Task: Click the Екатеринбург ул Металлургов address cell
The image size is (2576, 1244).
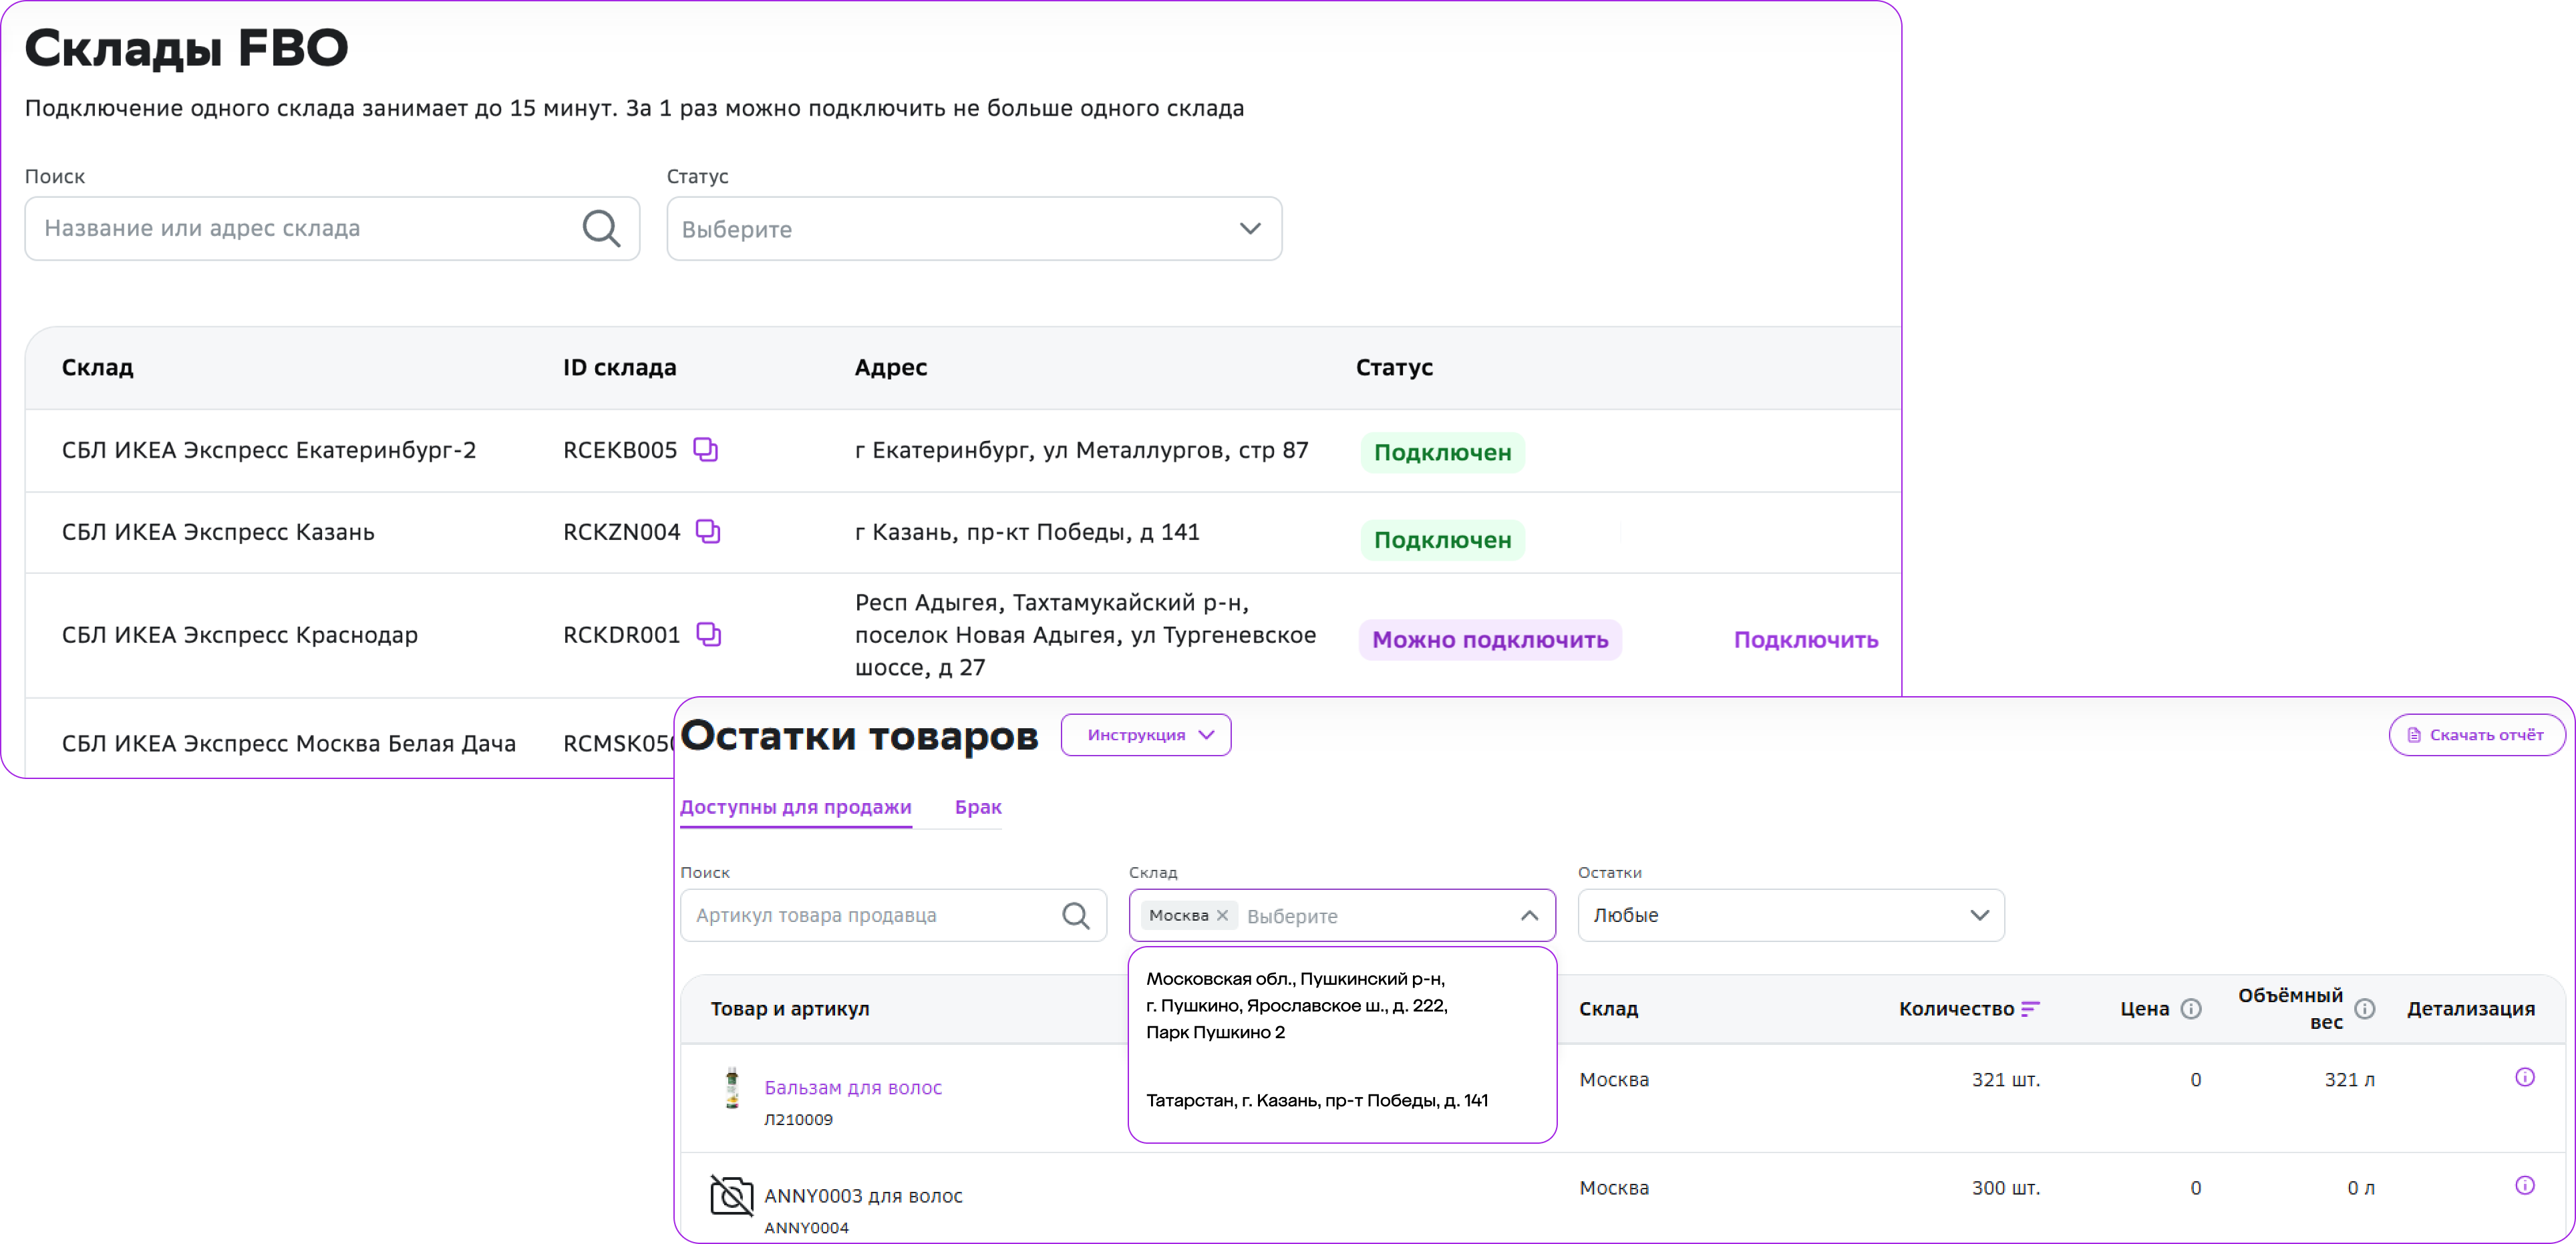Action: coord(1081,450)
